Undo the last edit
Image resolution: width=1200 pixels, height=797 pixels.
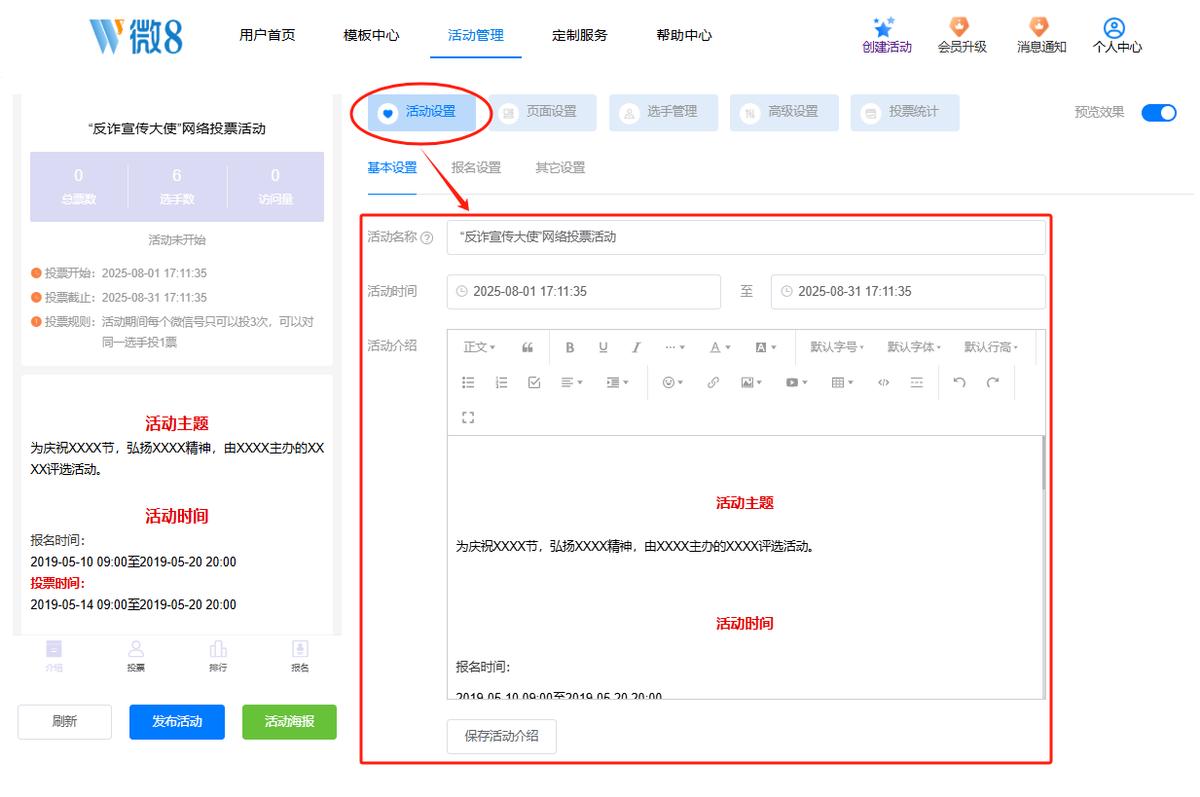960,382
